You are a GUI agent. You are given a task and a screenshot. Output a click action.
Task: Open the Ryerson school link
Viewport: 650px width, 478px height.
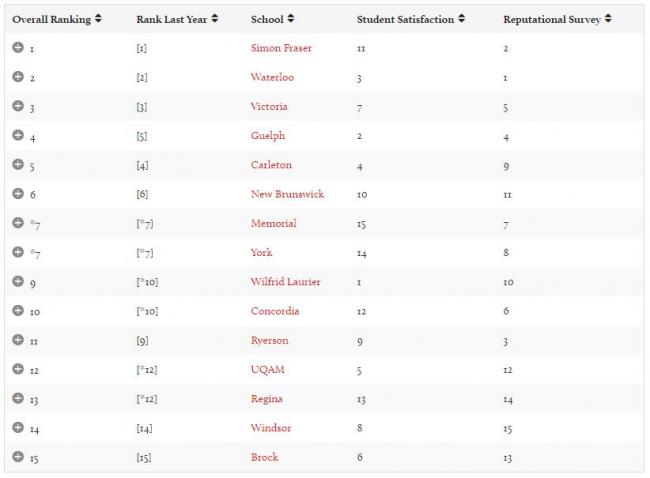point(269,340)
